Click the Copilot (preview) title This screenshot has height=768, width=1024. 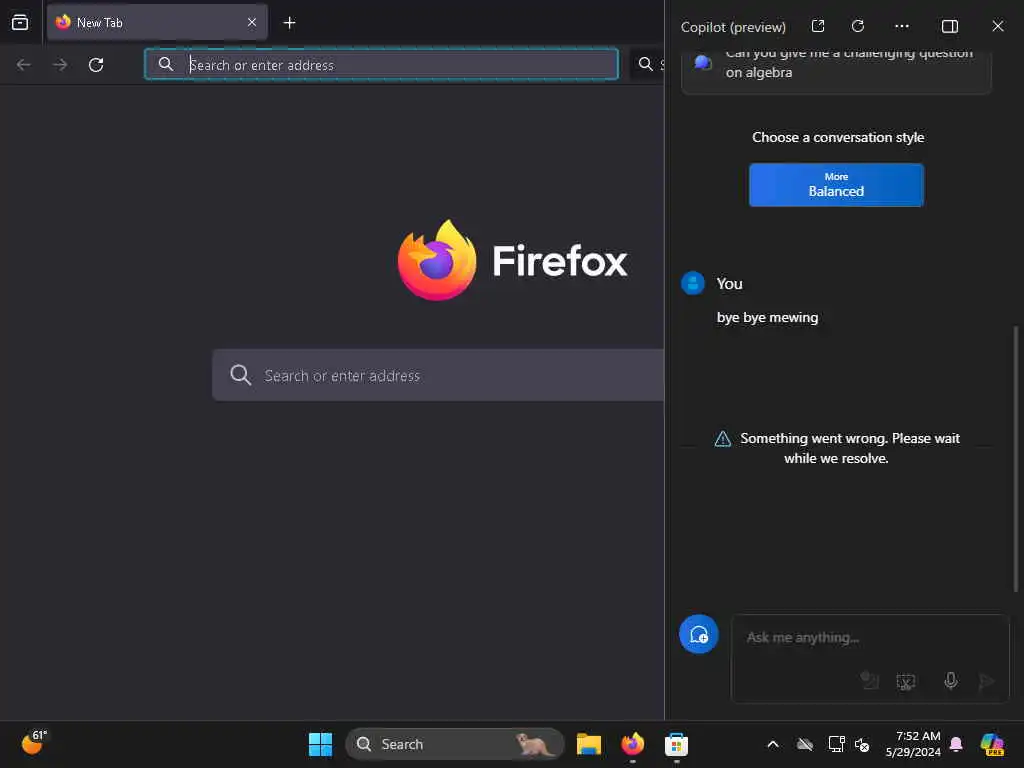point(733,27)
